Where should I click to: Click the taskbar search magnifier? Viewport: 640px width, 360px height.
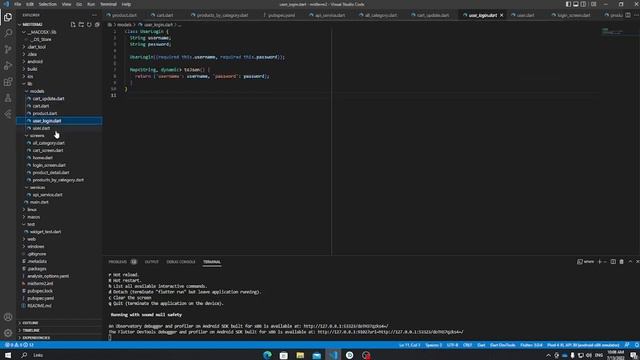coord(24,355)
